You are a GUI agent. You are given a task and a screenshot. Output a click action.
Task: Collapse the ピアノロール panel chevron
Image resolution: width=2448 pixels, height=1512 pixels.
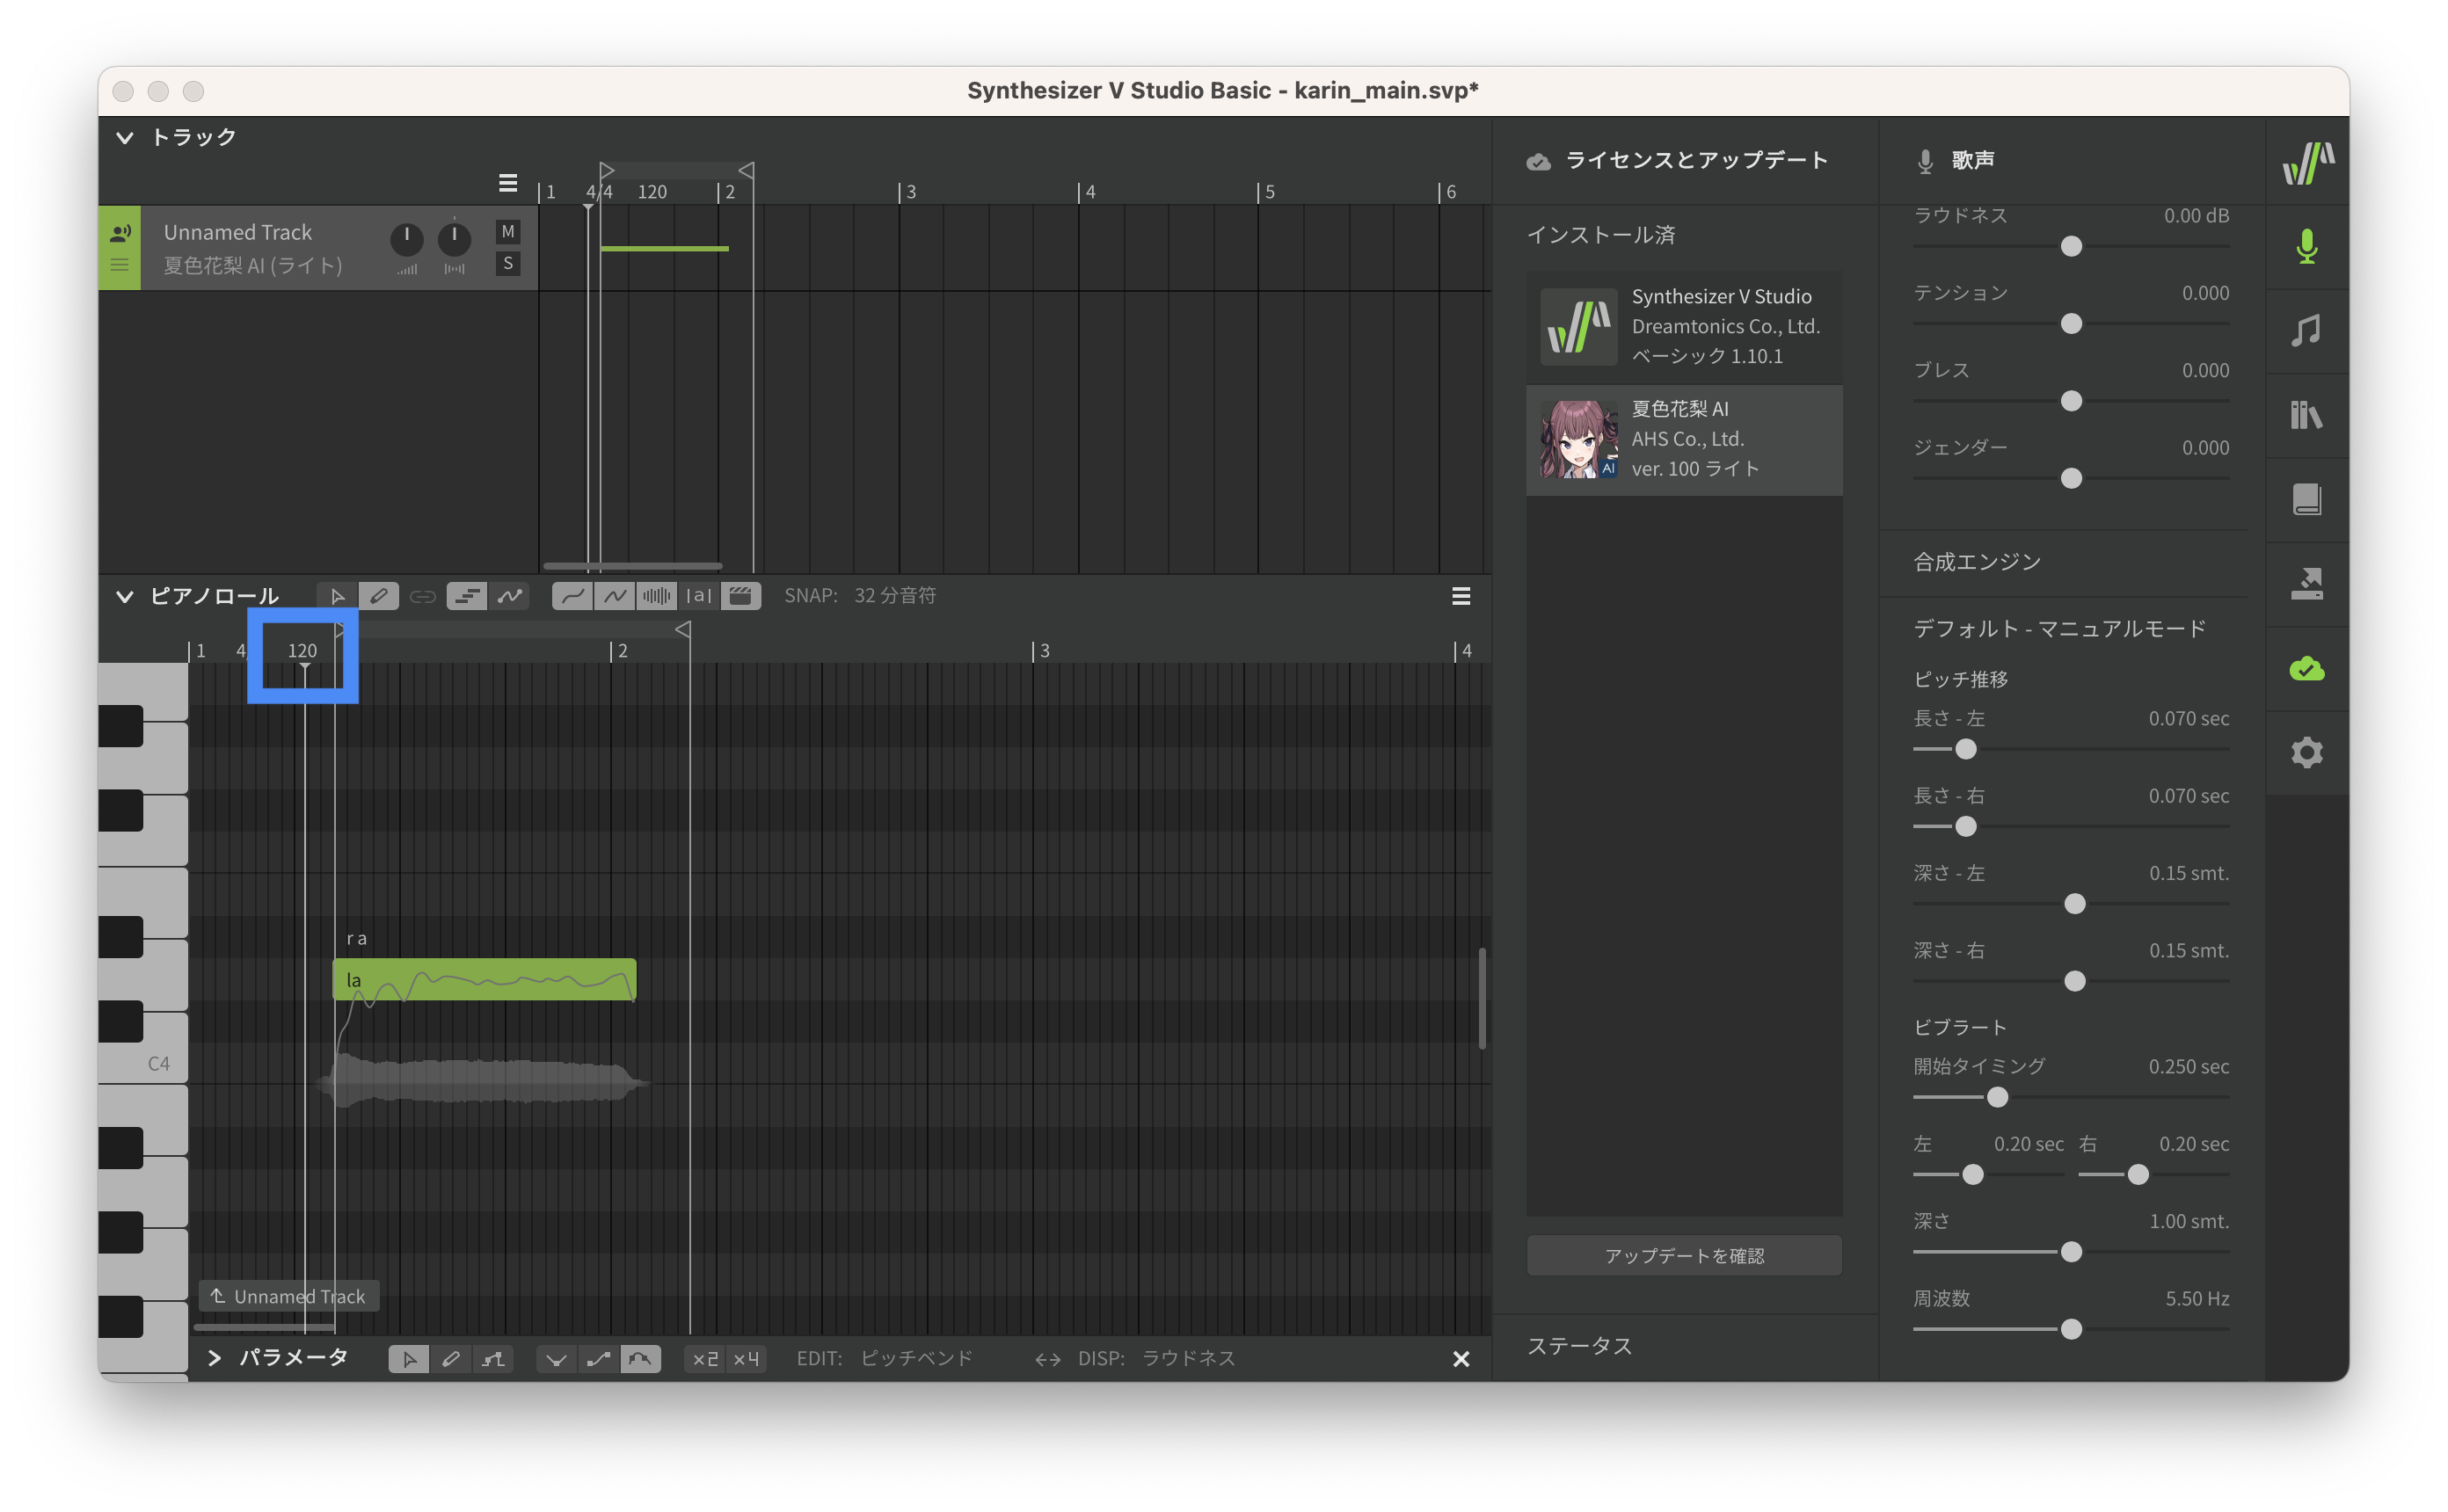[124, 596]
